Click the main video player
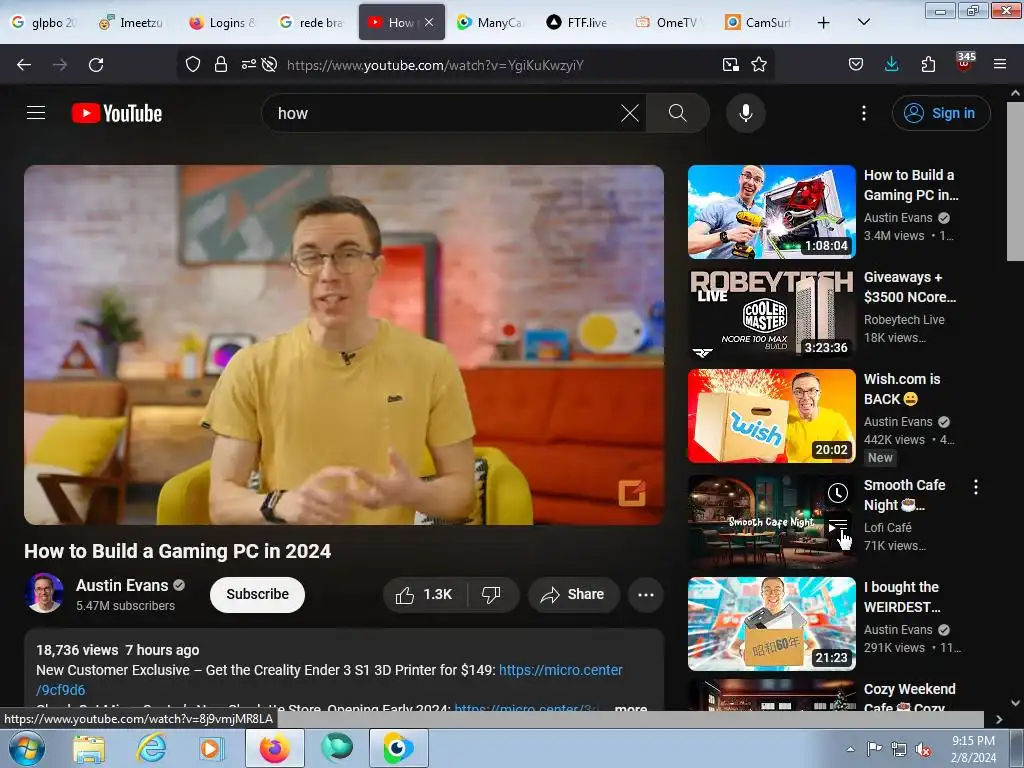 344,345
